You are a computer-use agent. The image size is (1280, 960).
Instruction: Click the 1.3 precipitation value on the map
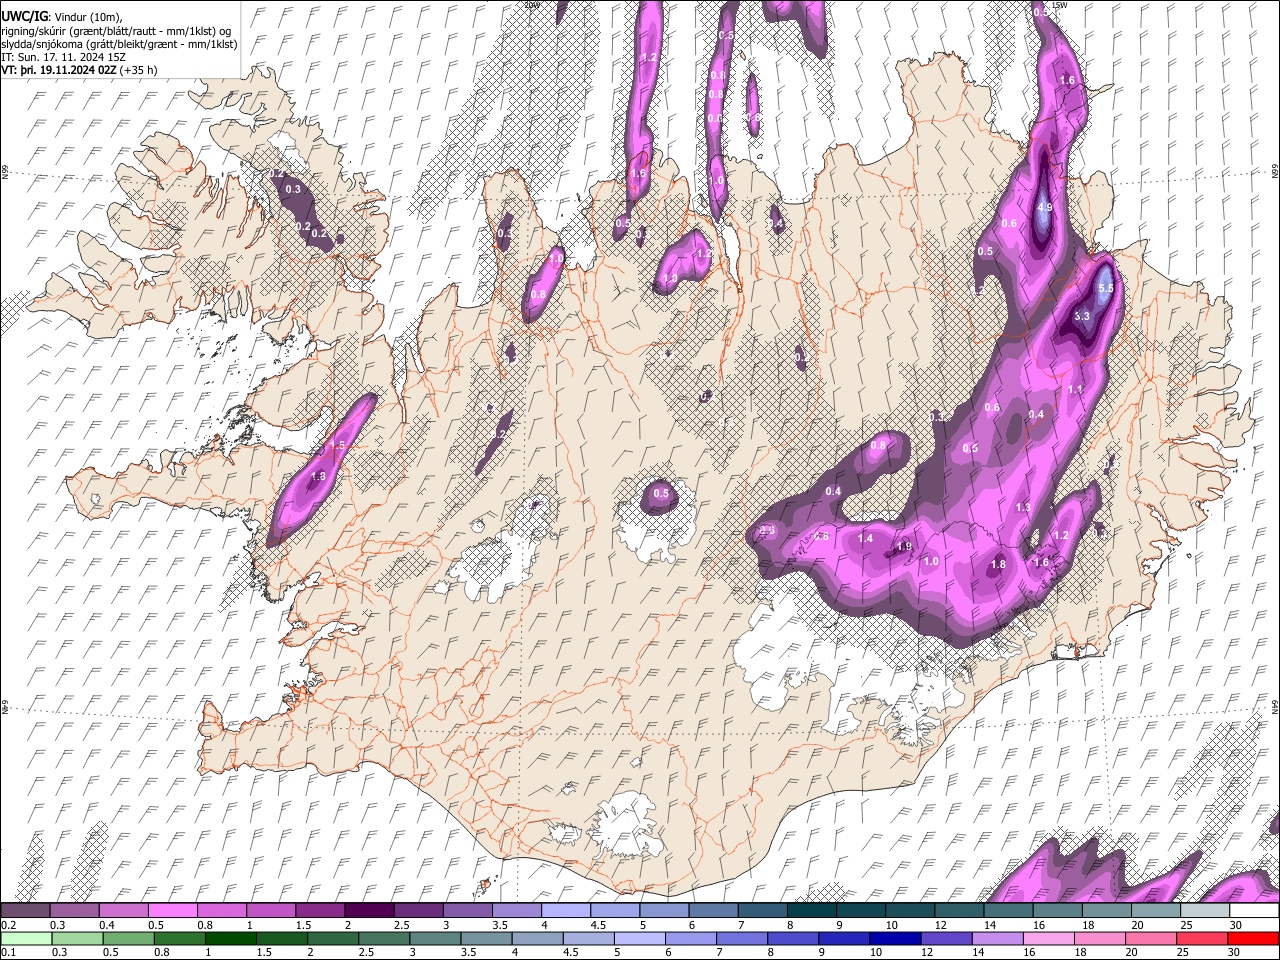tap(1023, 508)
